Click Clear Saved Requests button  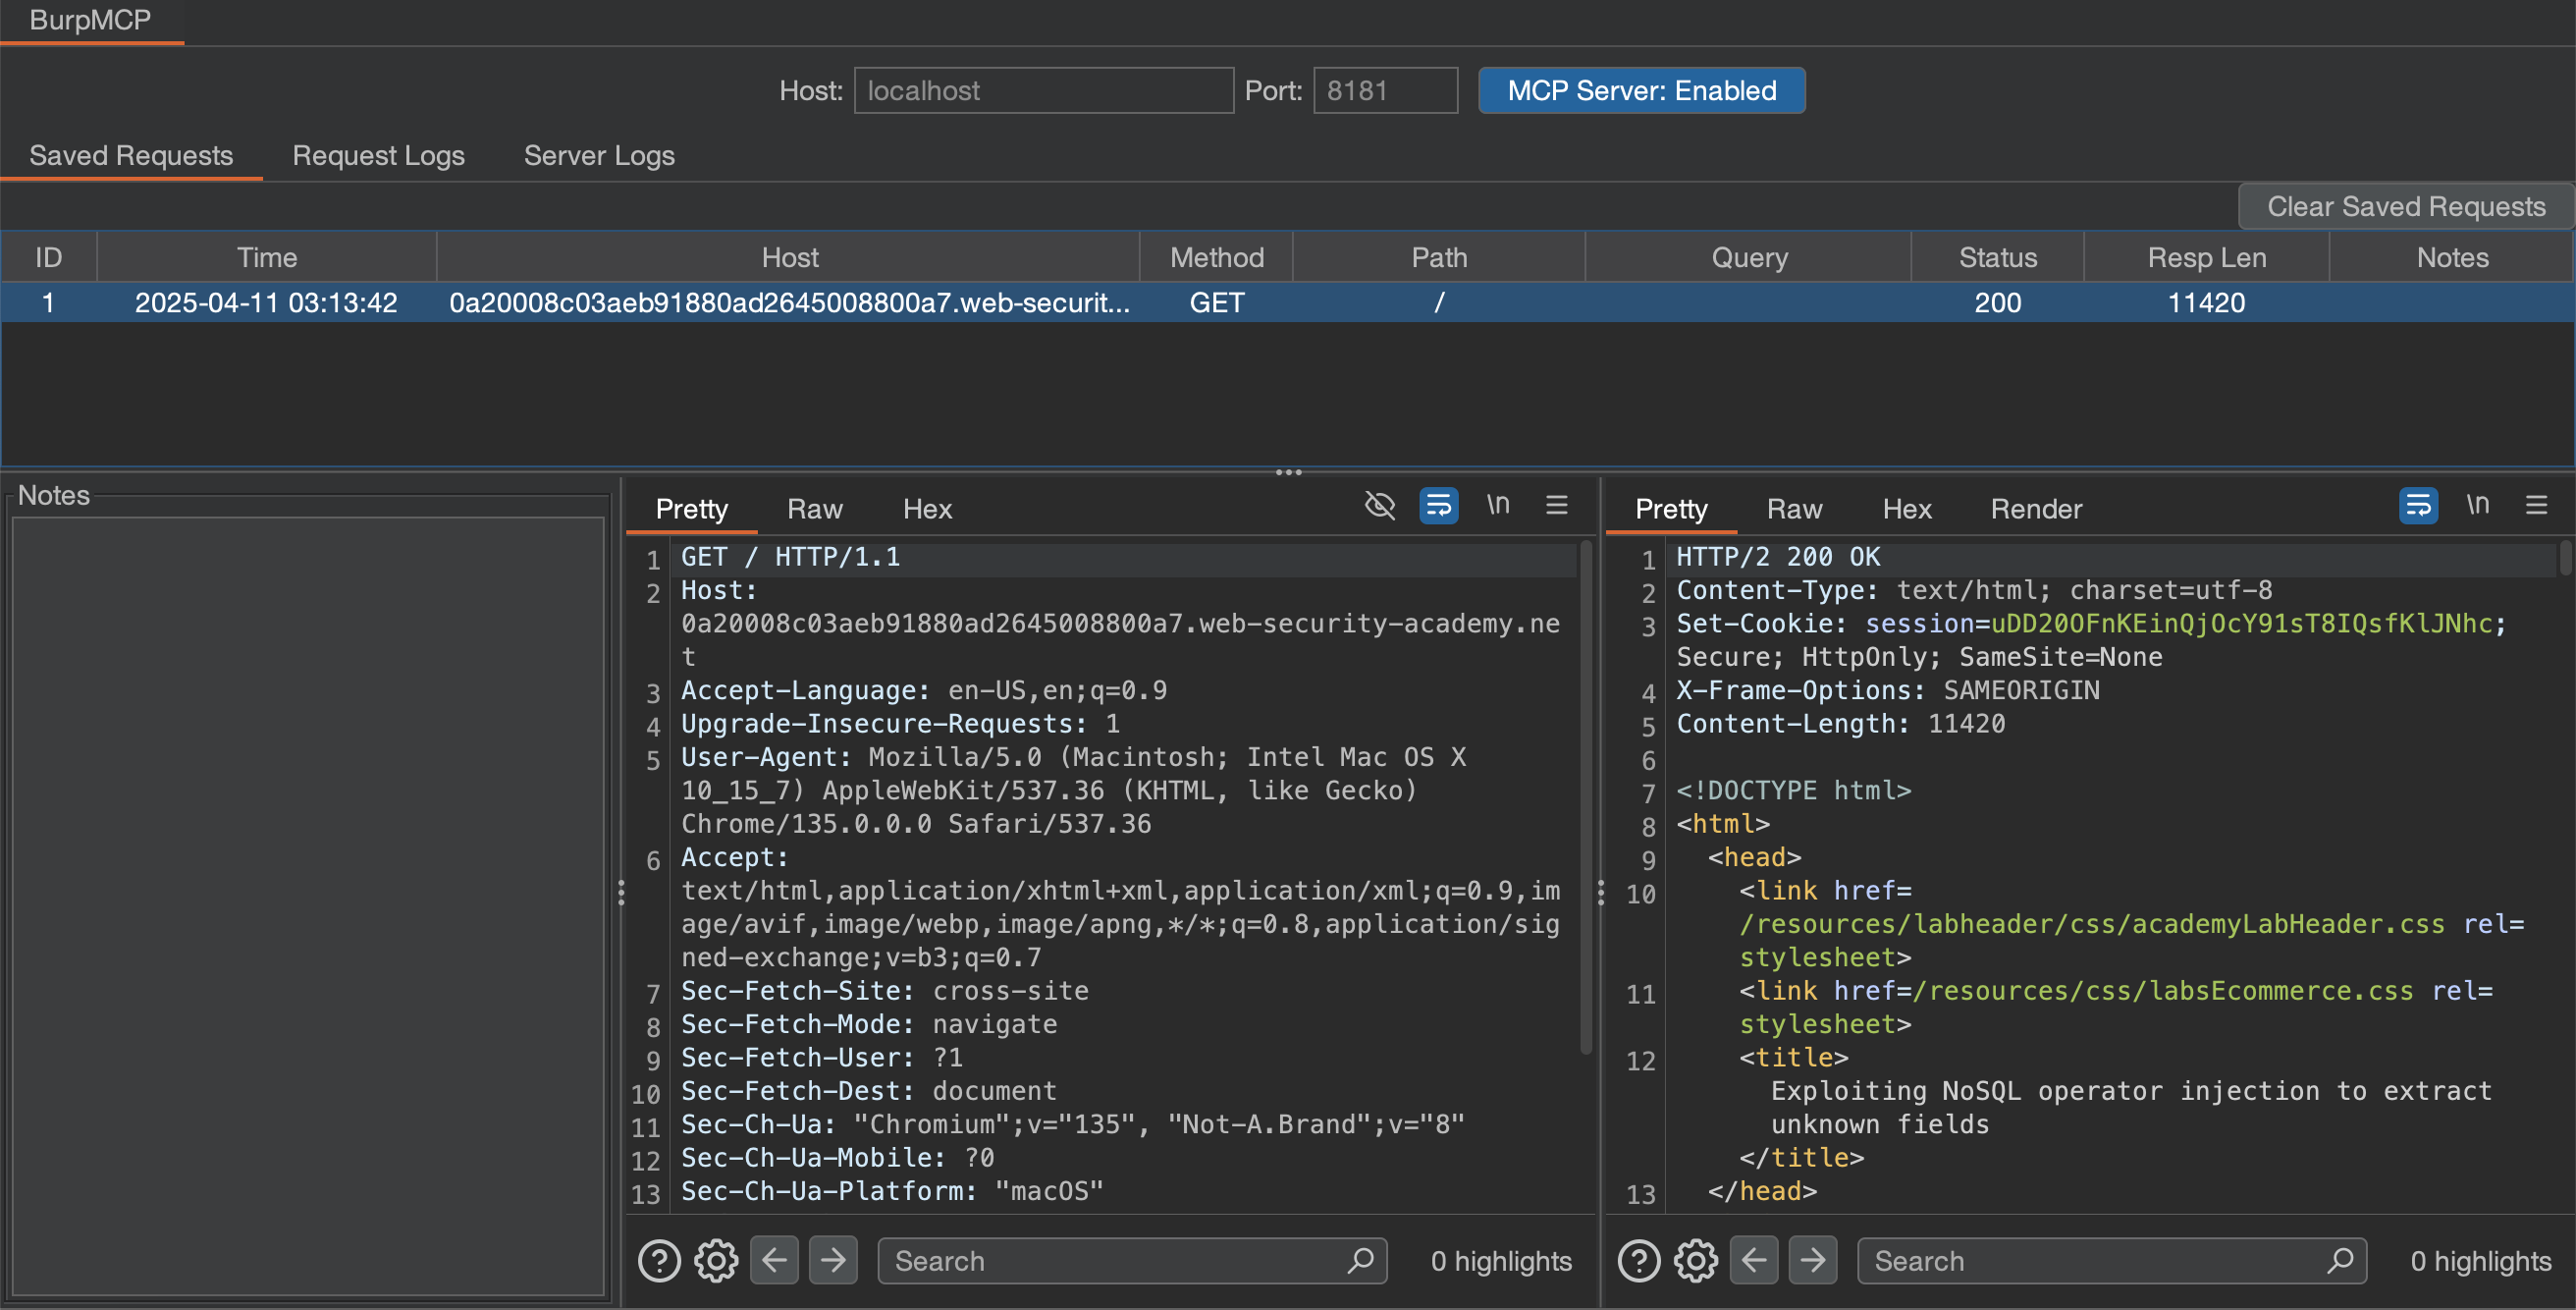pos(2405,207)
